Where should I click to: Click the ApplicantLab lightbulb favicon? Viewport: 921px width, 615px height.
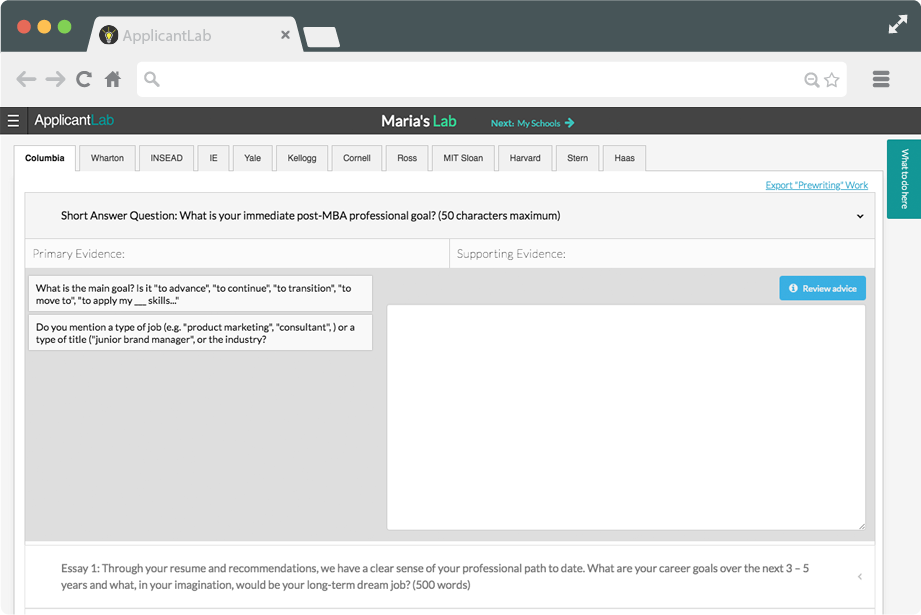(x=108, y=35)
